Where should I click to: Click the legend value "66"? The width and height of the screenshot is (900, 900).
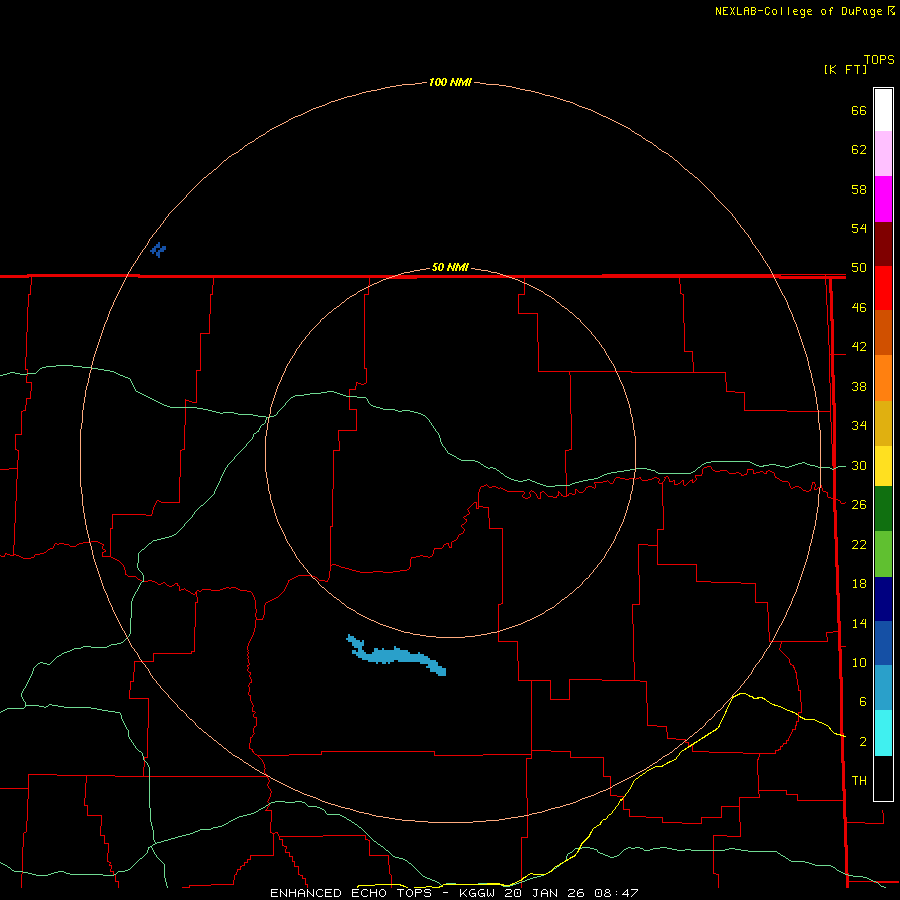coord(859,110)
